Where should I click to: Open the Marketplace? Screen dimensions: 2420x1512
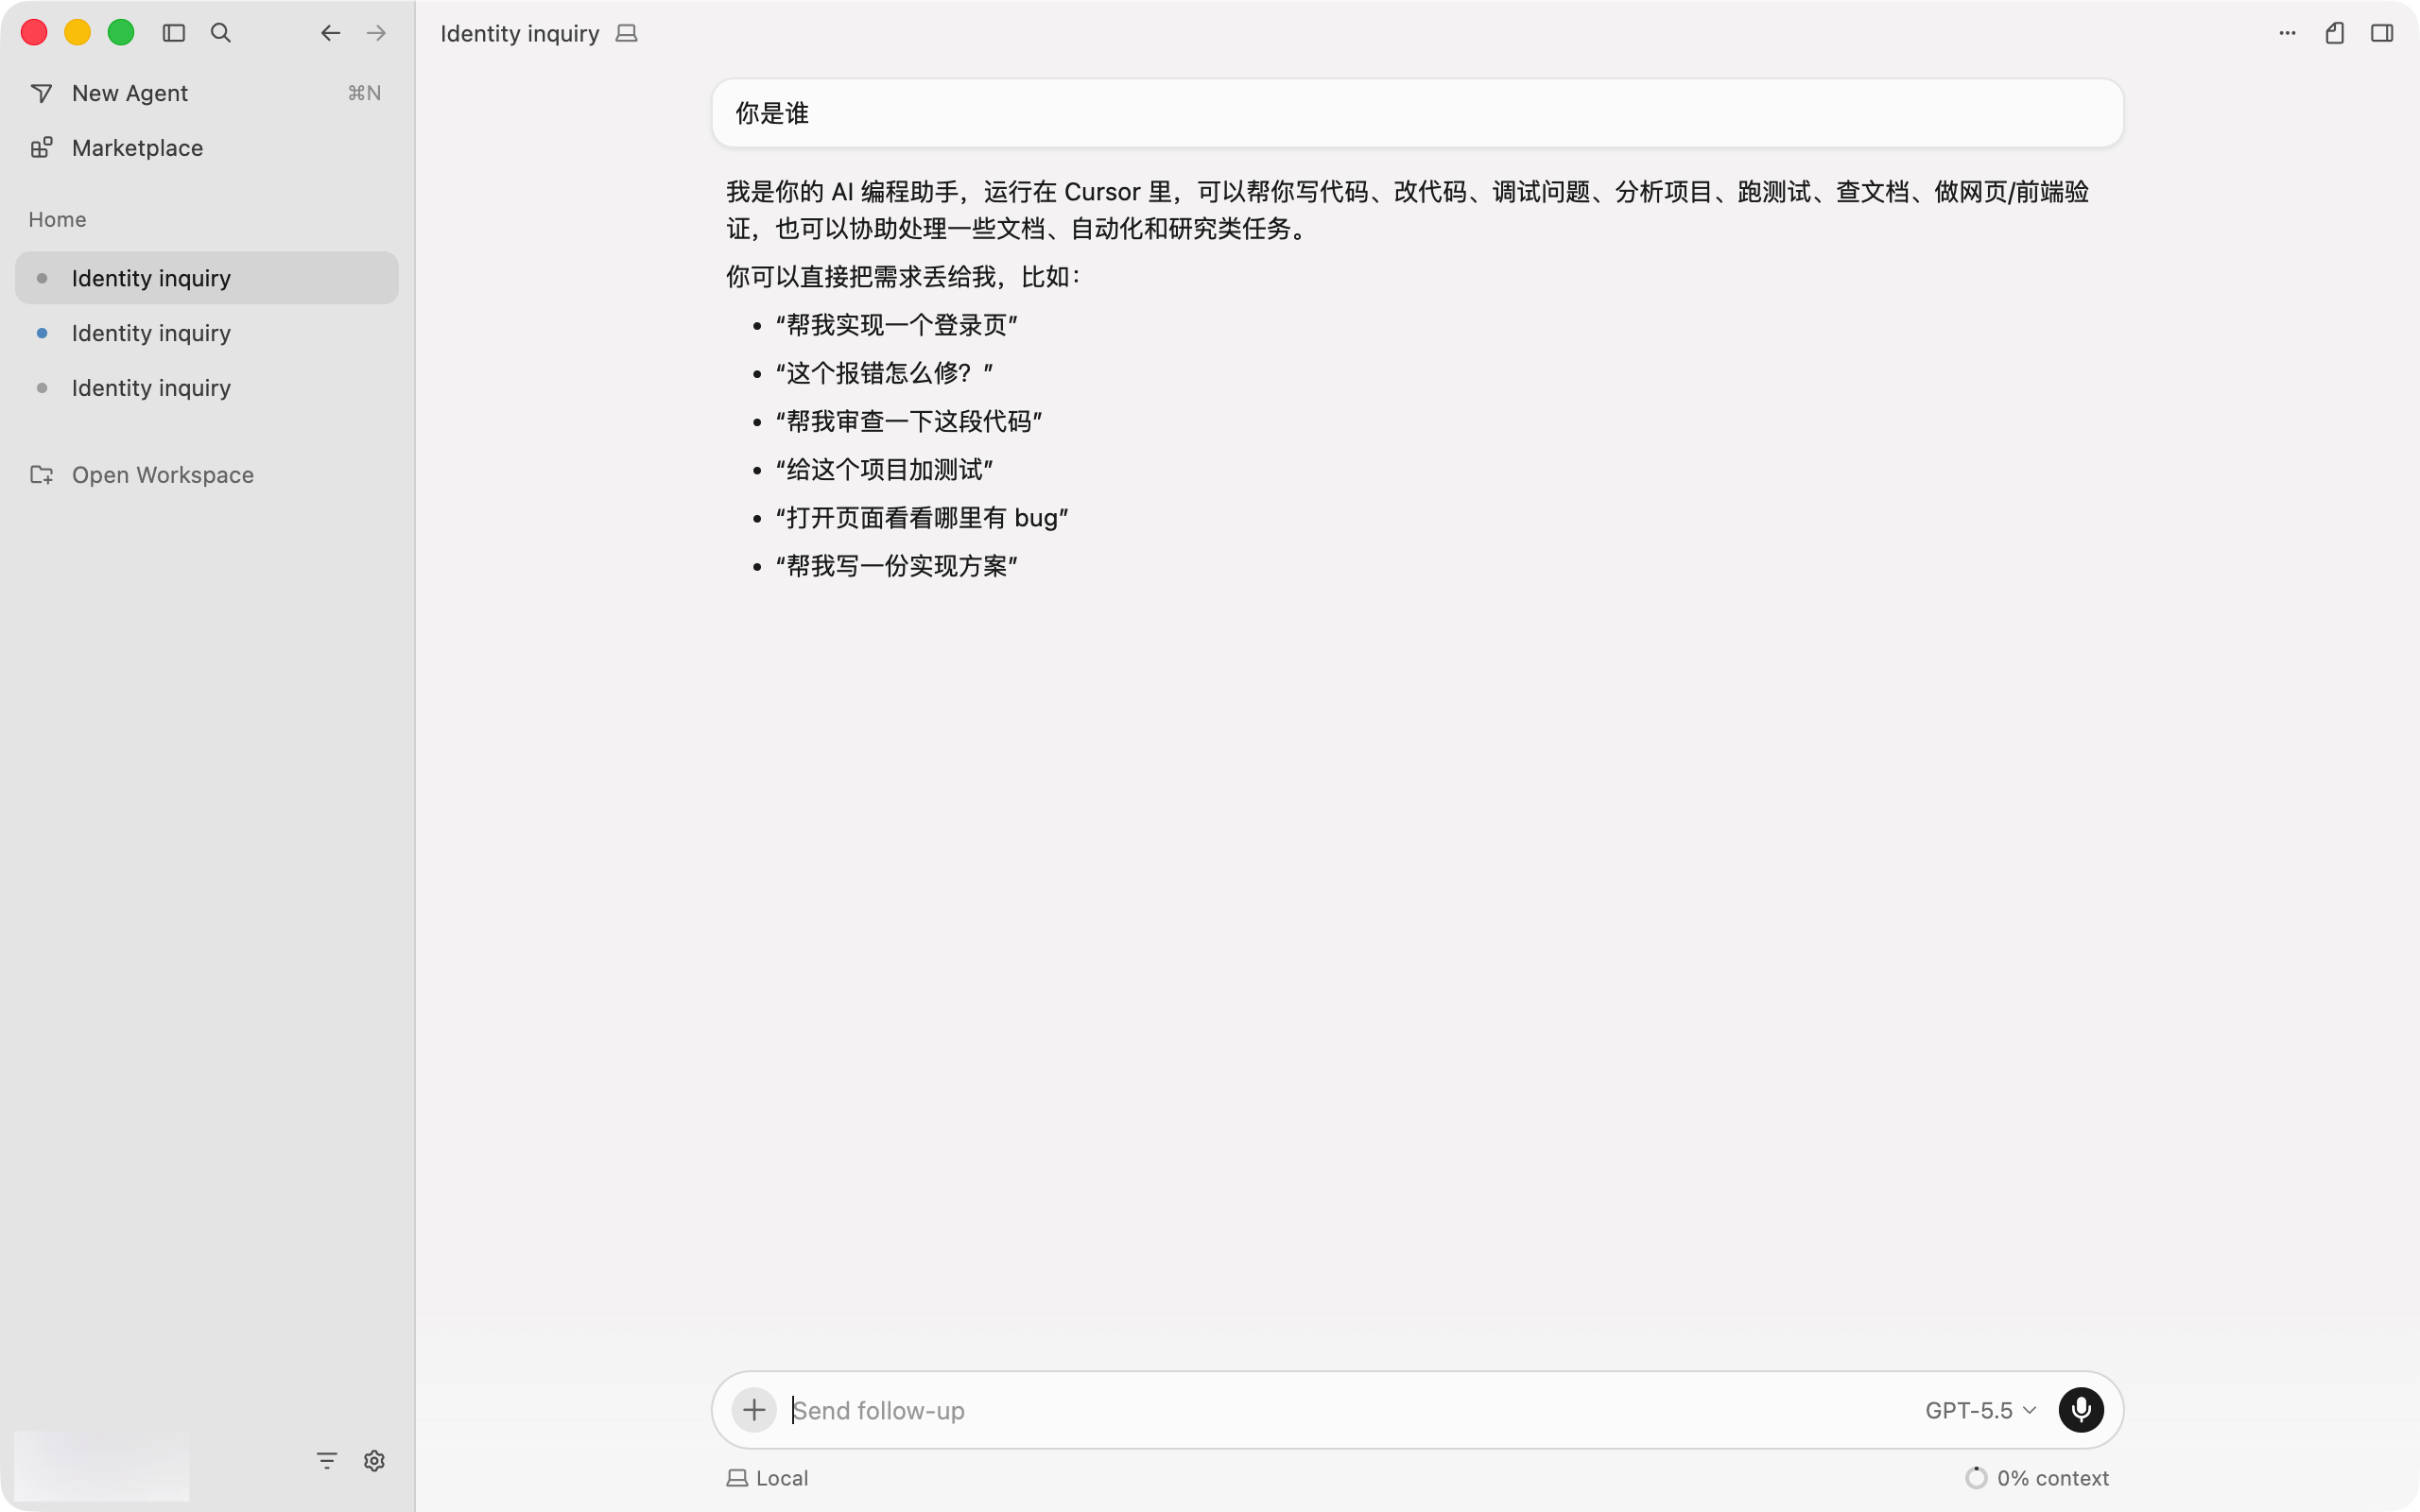pos(207,148)
